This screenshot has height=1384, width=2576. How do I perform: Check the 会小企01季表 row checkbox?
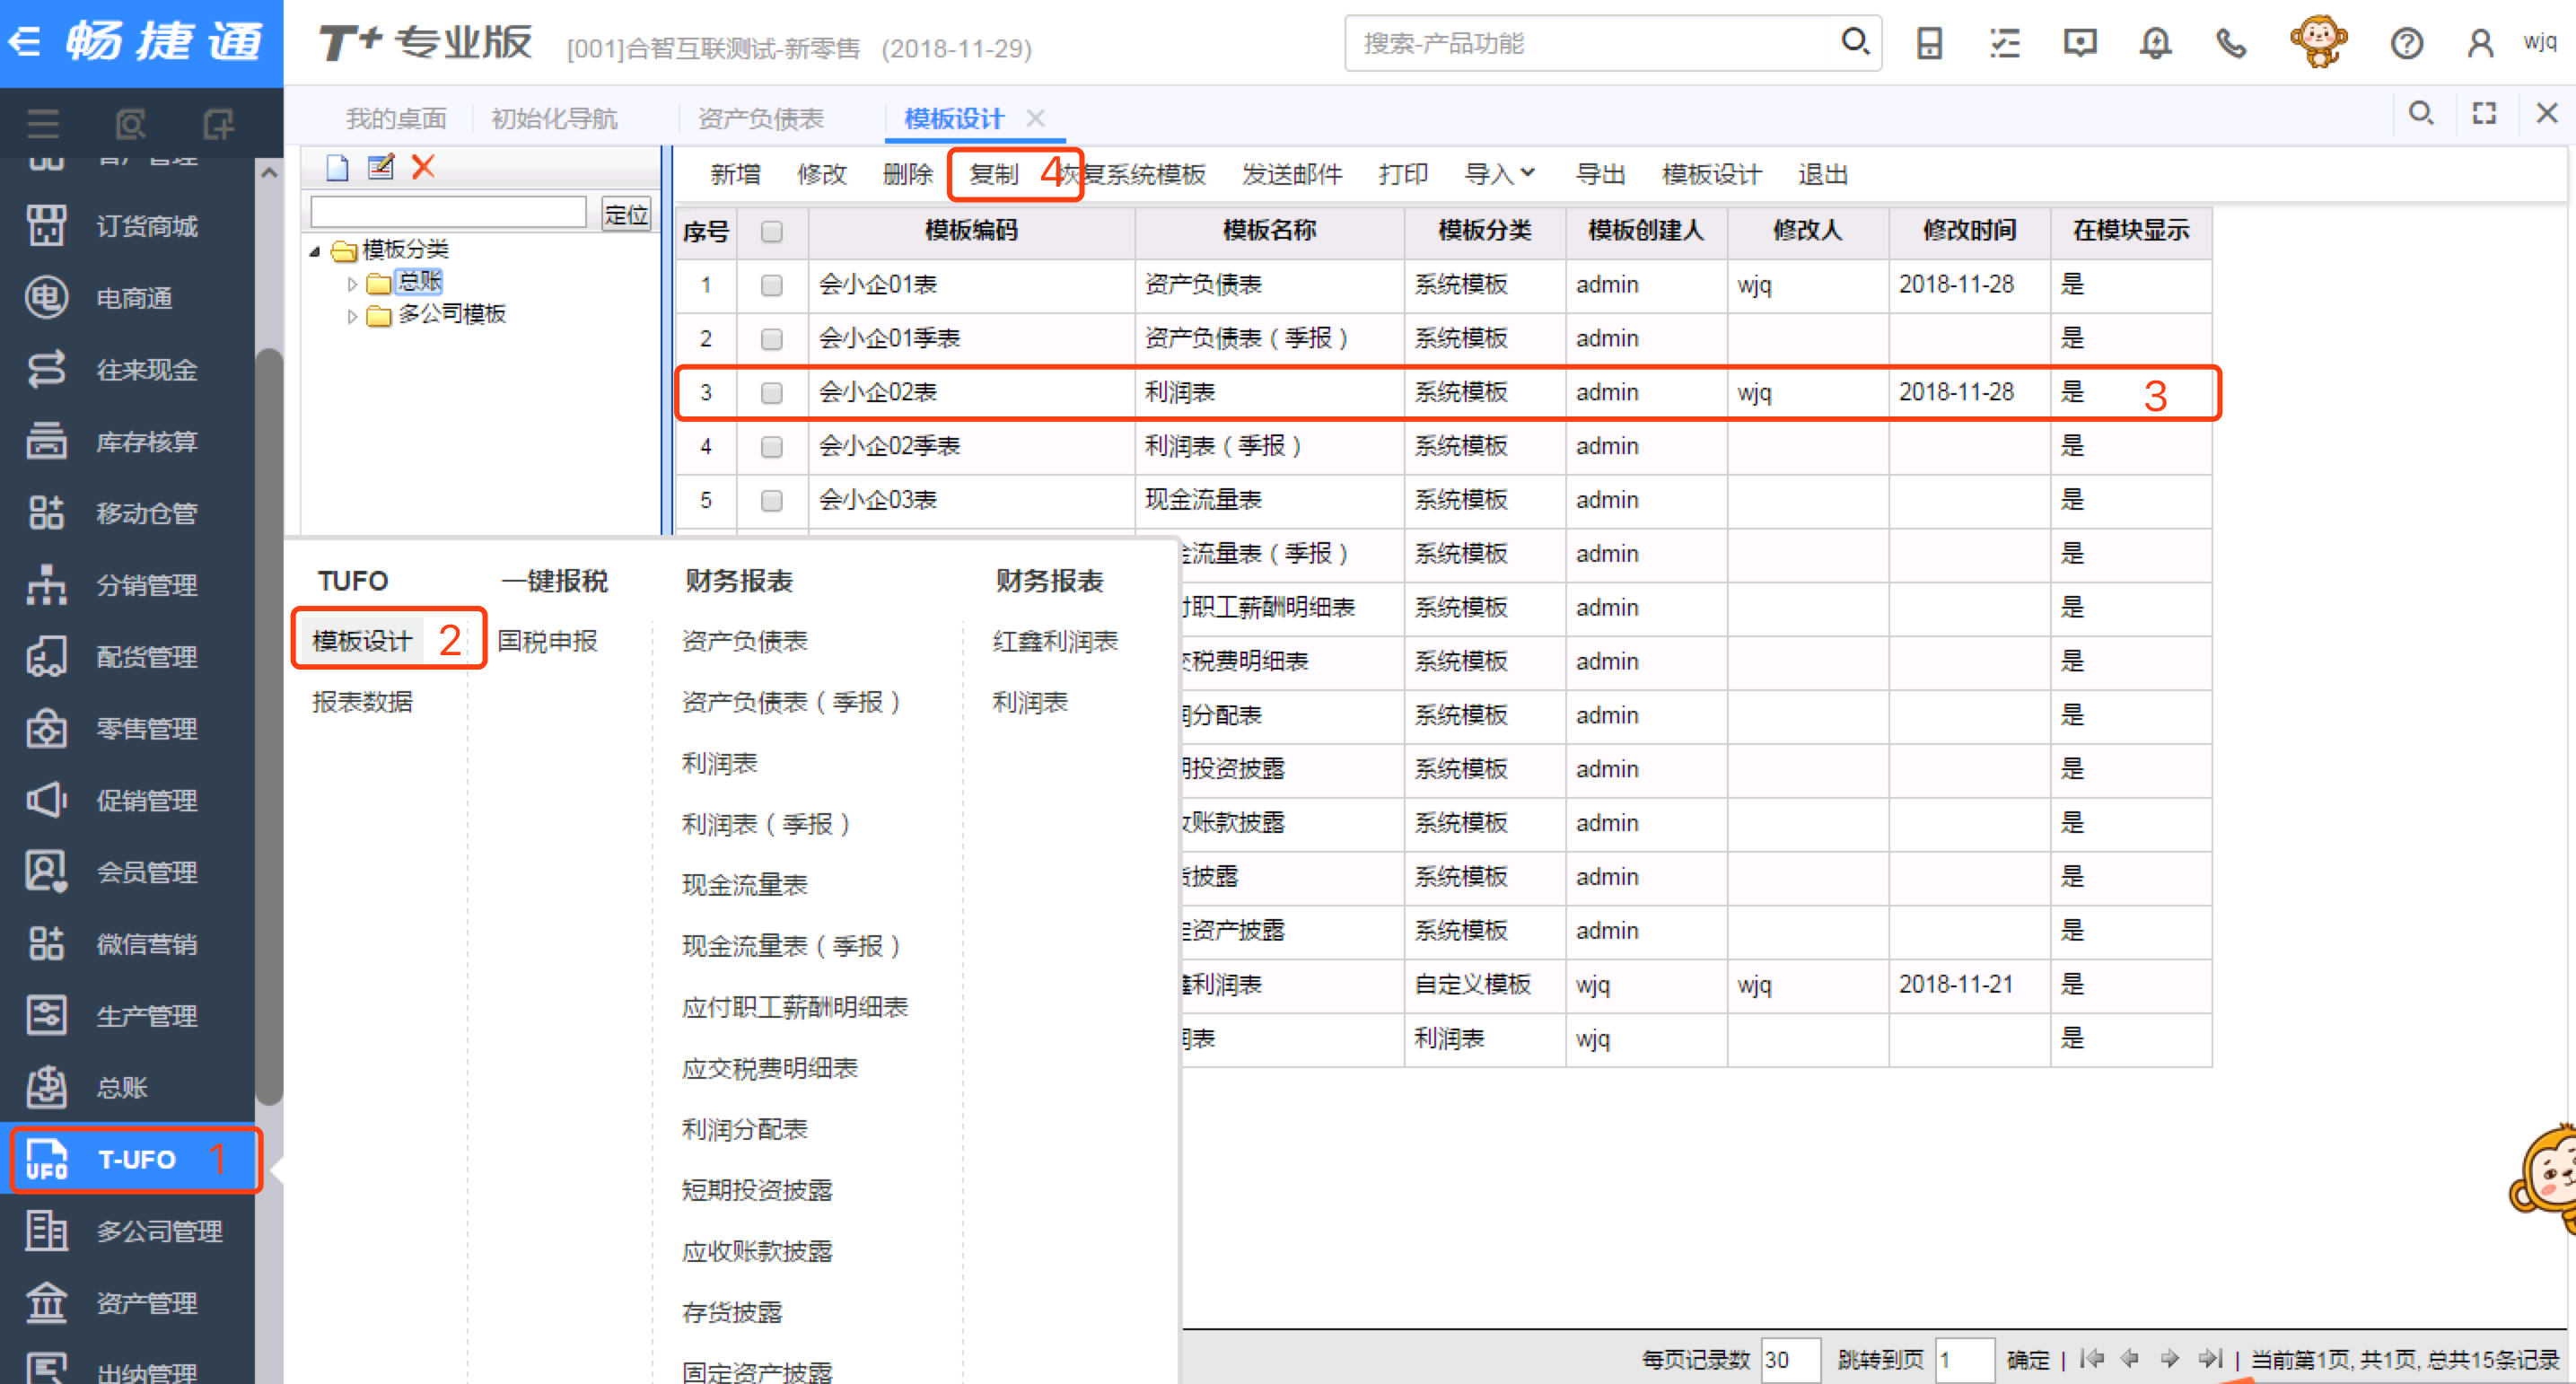771,339
